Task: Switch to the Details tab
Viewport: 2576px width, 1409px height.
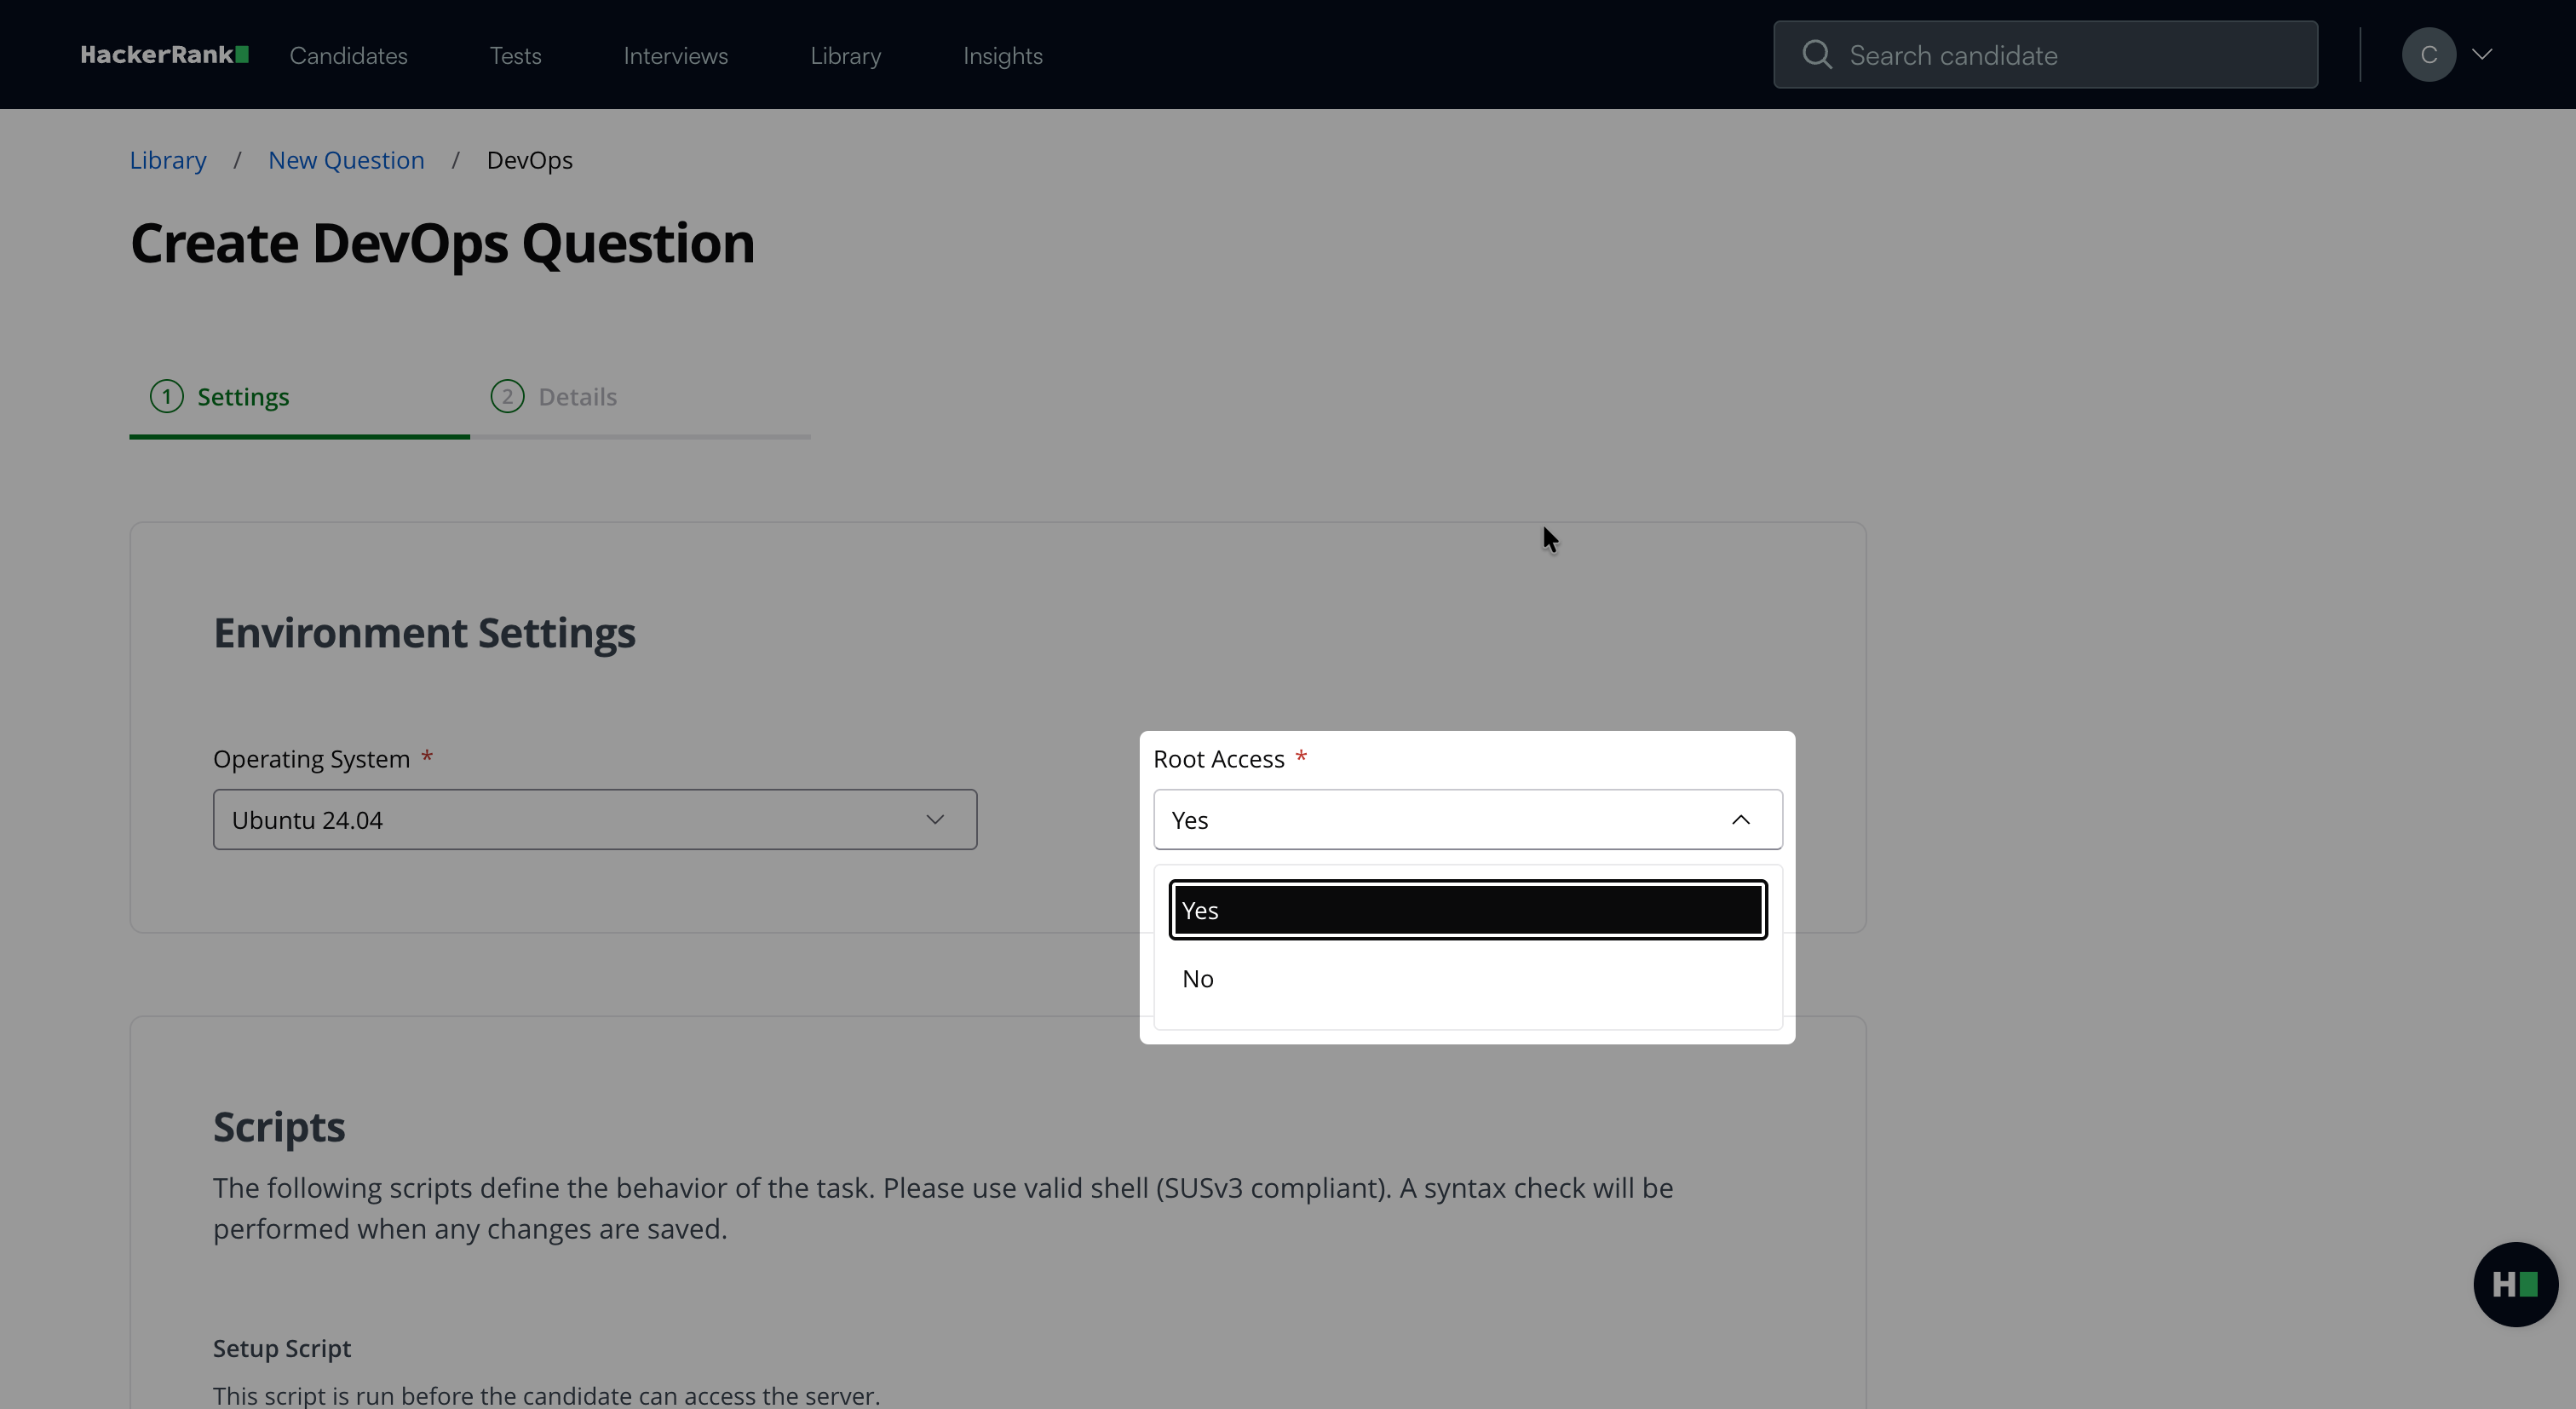Action: coord(577,397)
